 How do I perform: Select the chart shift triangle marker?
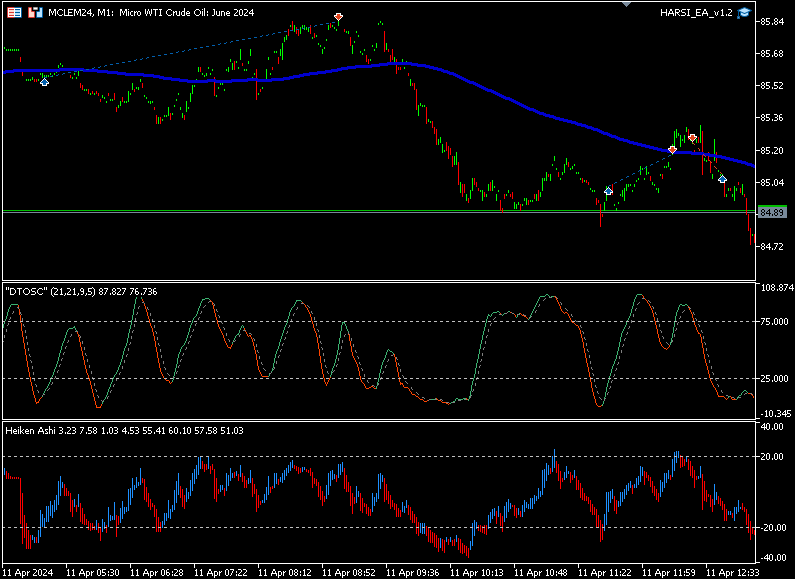(x=627, y=4)
